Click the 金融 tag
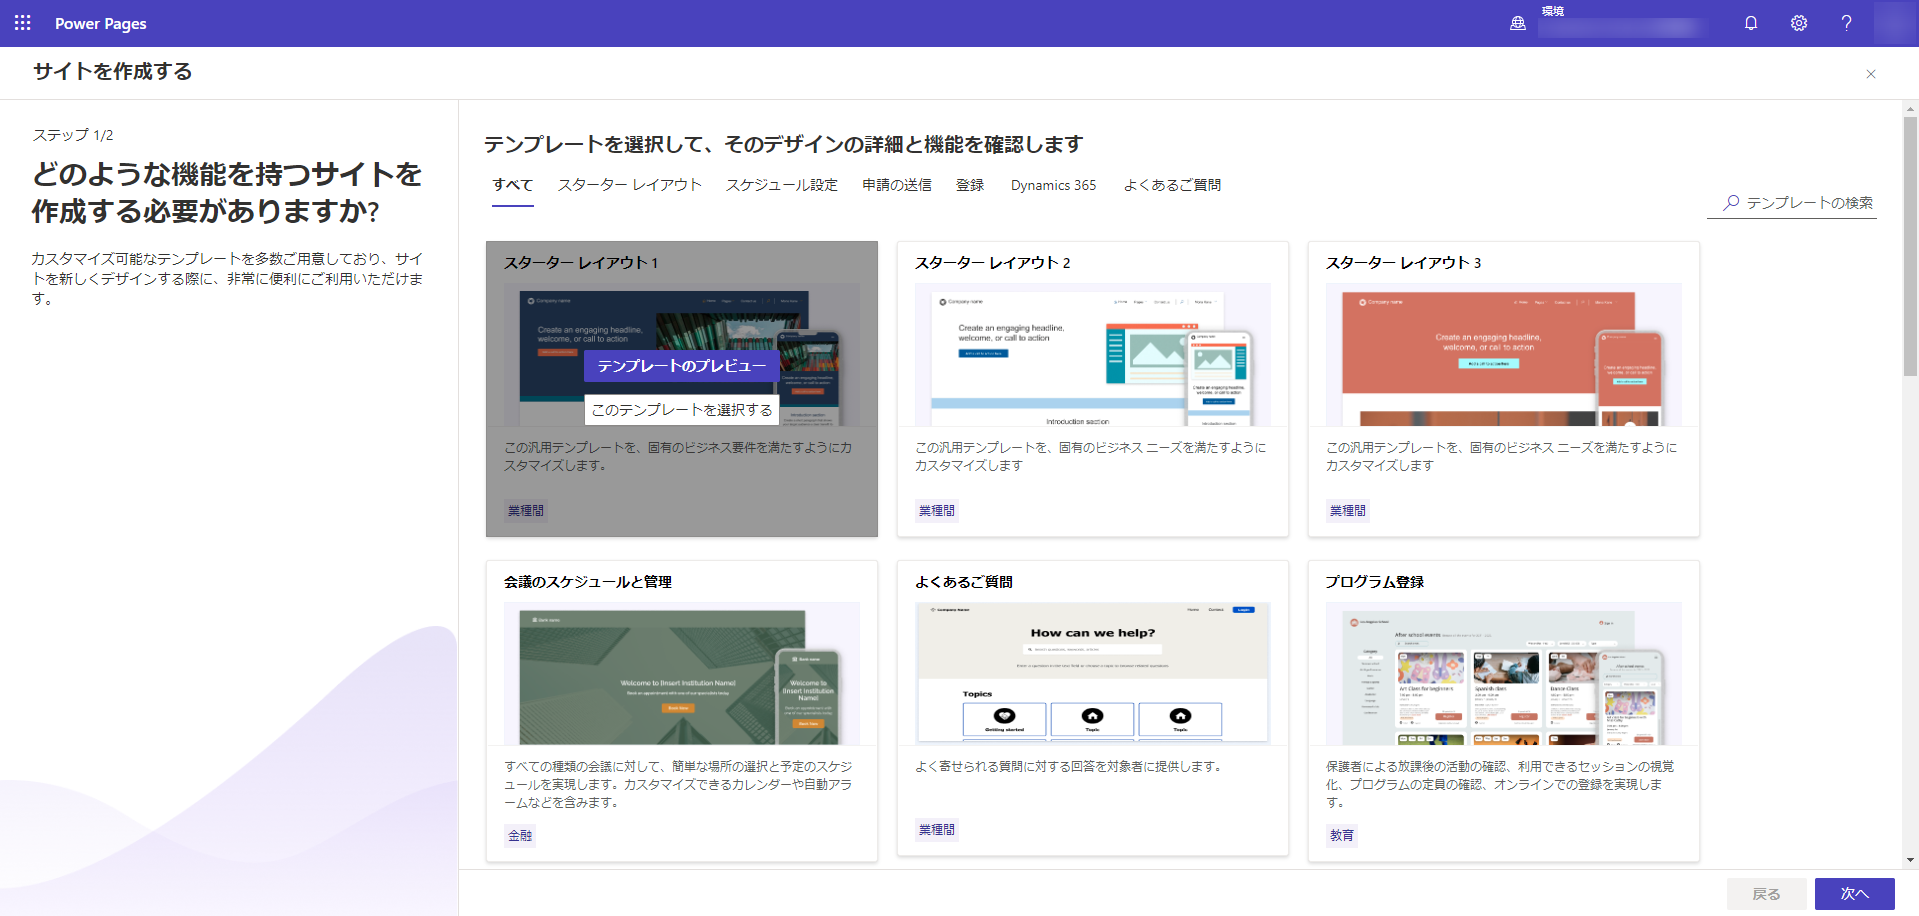 click(520, 835)
